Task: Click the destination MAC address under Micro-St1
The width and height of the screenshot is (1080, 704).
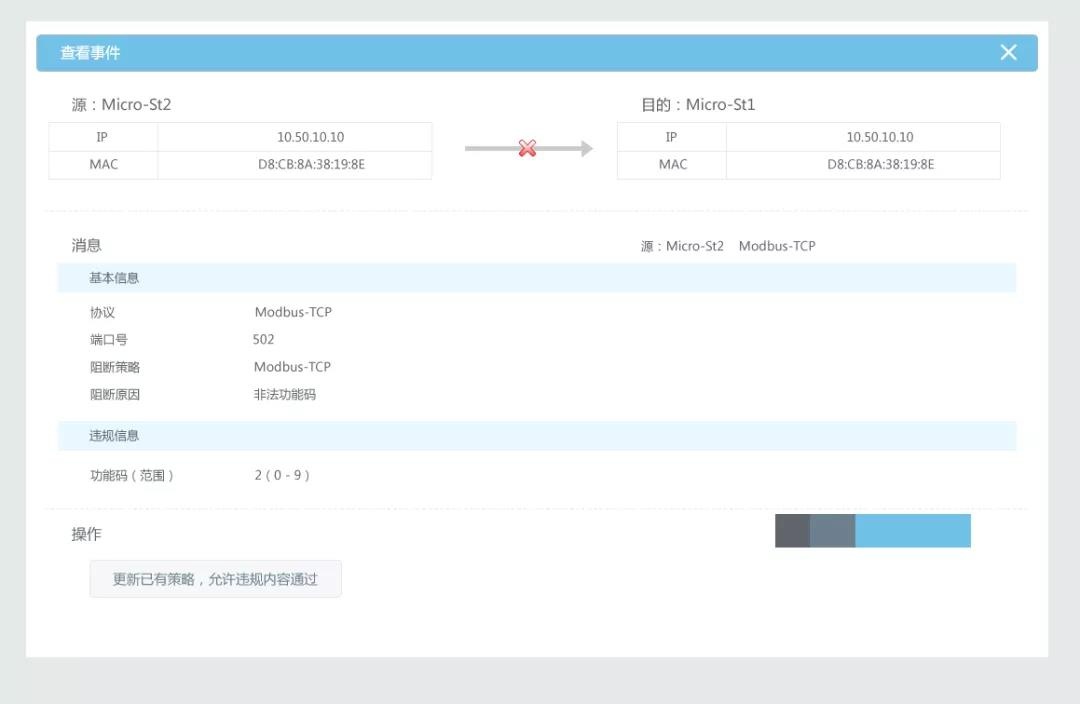Action: 880,164
